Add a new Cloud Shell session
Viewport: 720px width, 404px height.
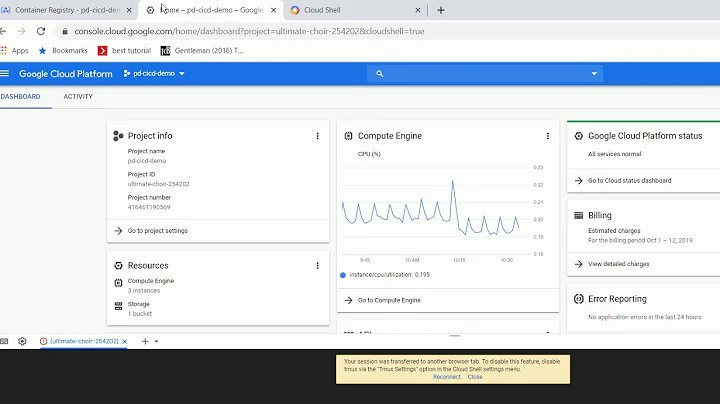145,341
